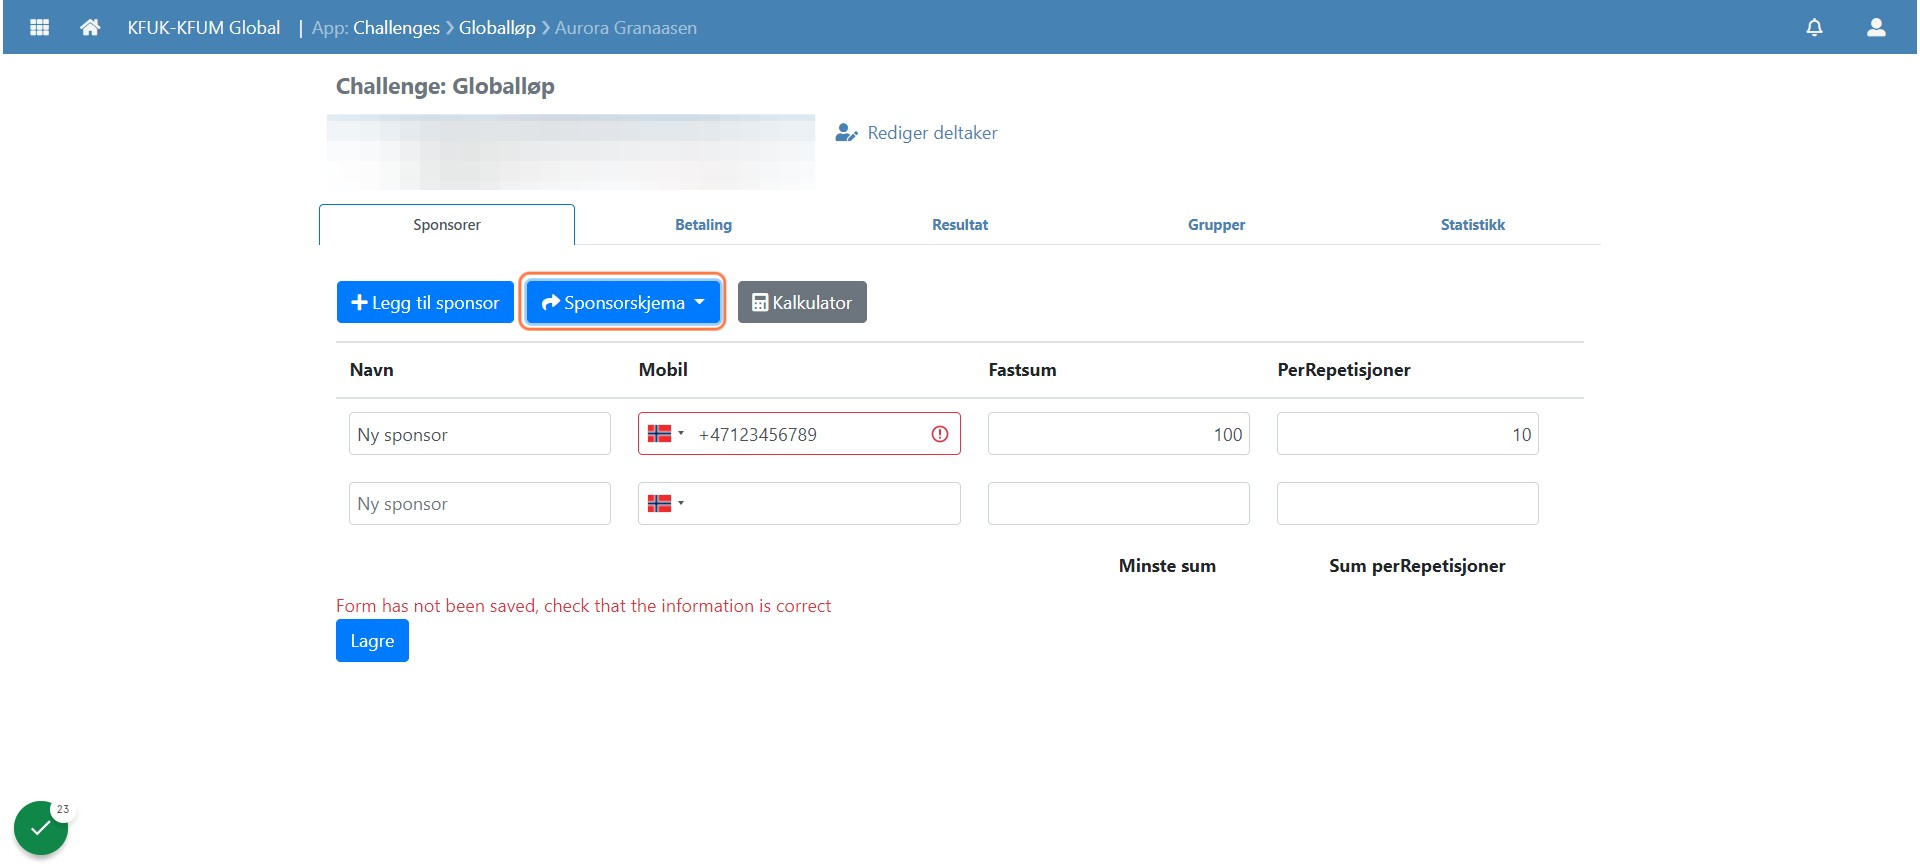Click the Fastsum field showing 100

pyautogui.click(x=1119, y=434)
